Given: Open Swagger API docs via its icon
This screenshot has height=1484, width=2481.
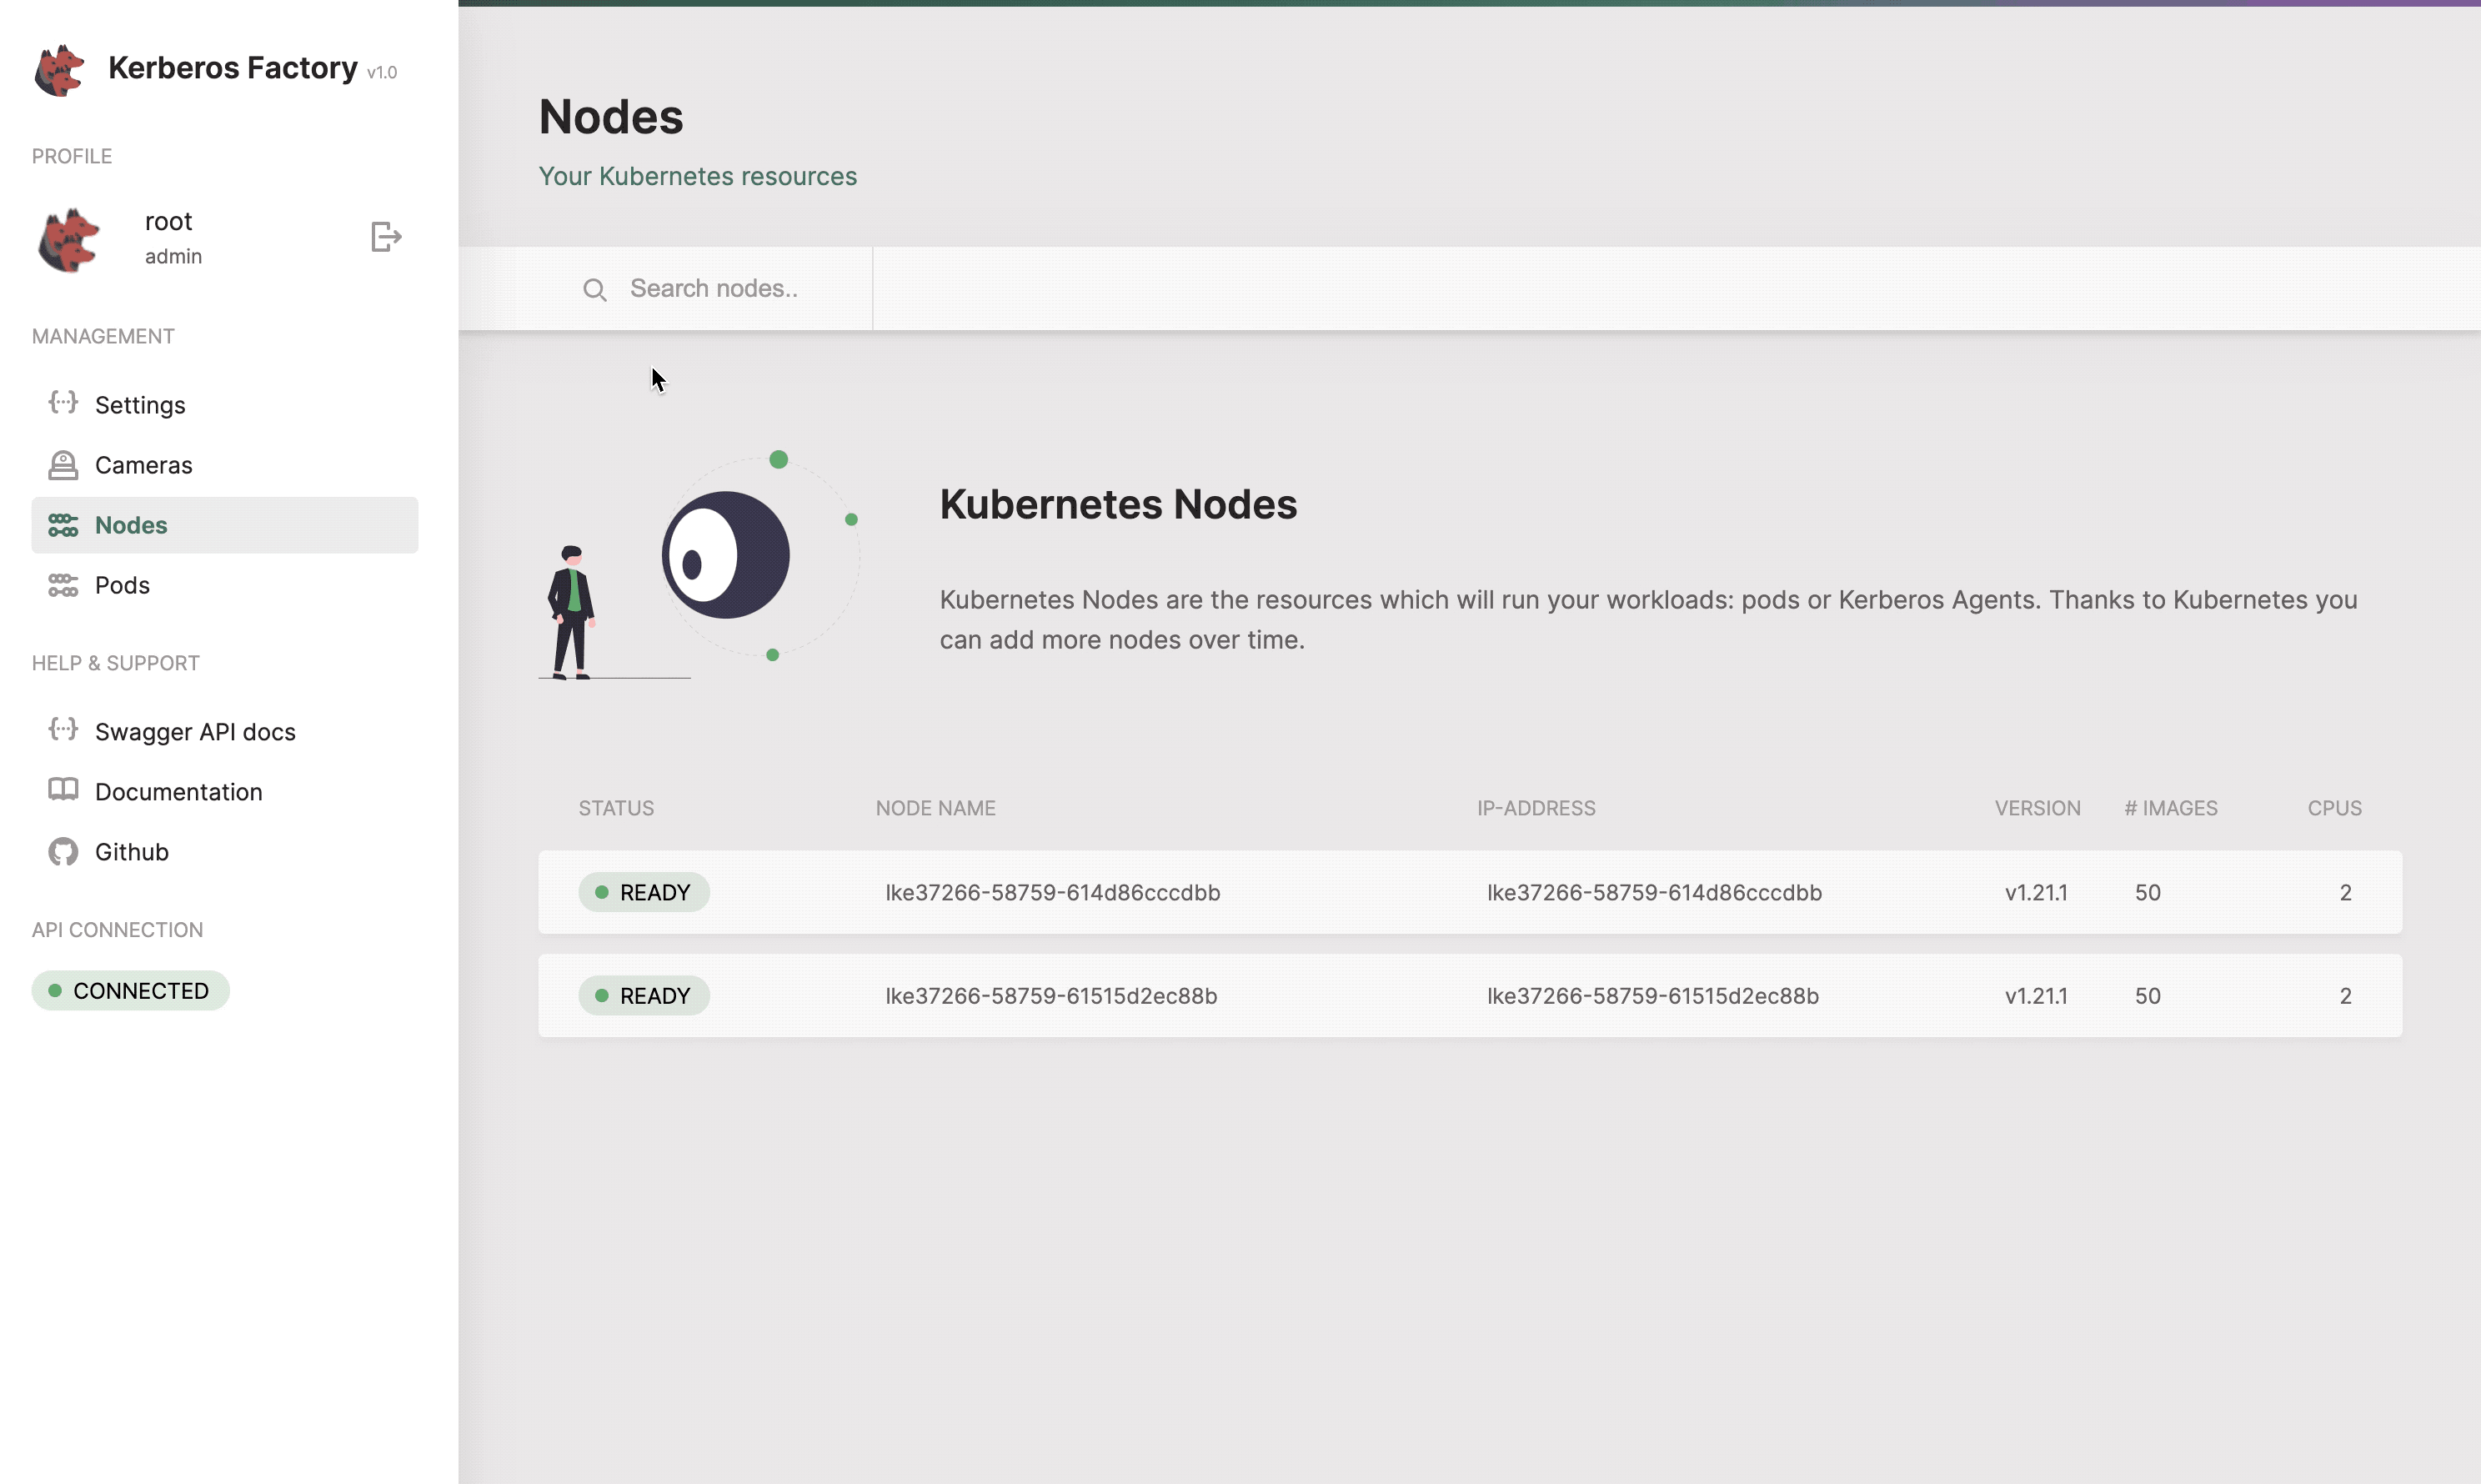Looking at the screenshot, I should (63, 730).
